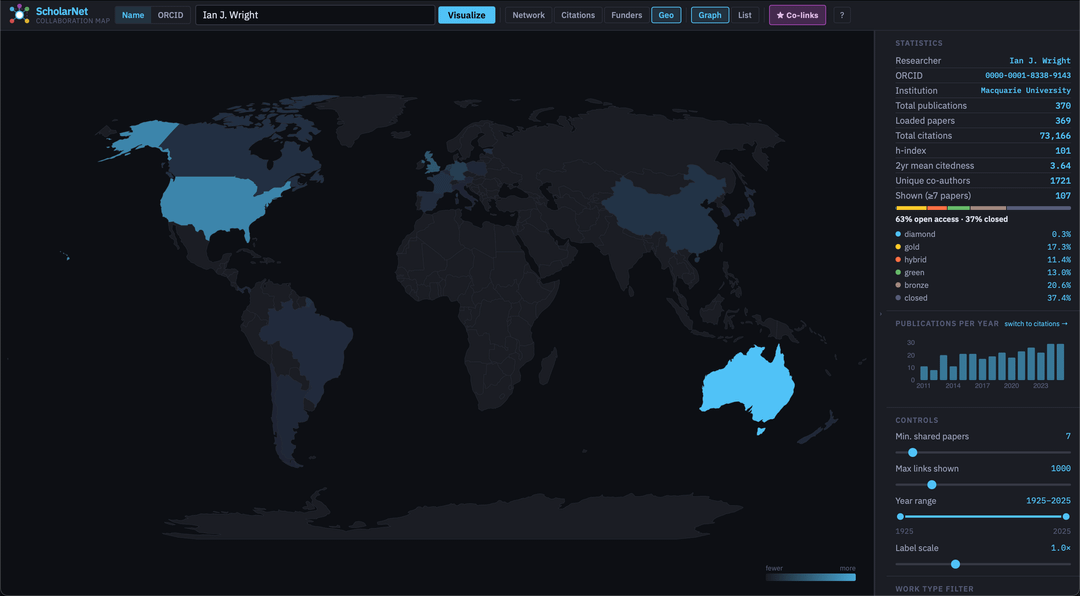
Task: Click the Min. shared papers slider handle
Action: [912, 453]
